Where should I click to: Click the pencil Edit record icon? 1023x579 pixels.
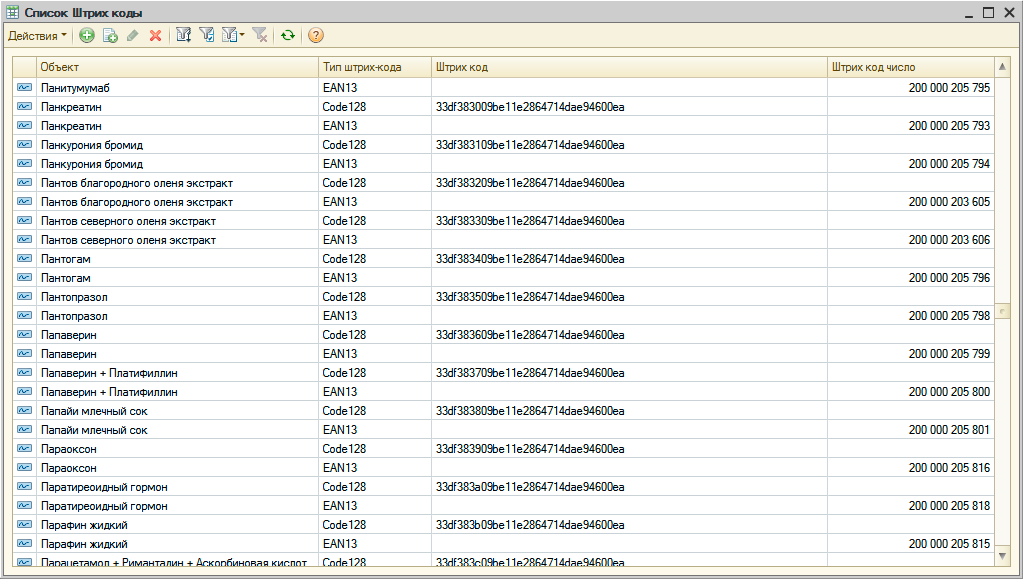[x=132, y=36]
